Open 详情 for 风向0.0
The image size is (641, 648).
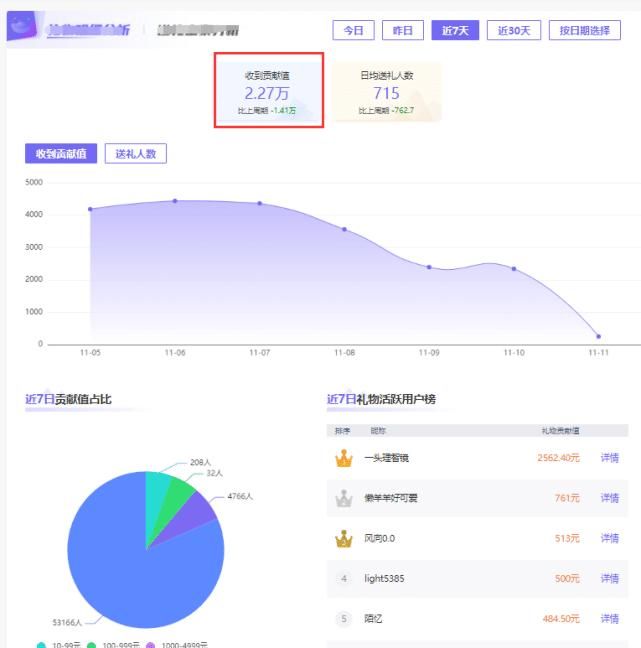(x=610, y=538)
